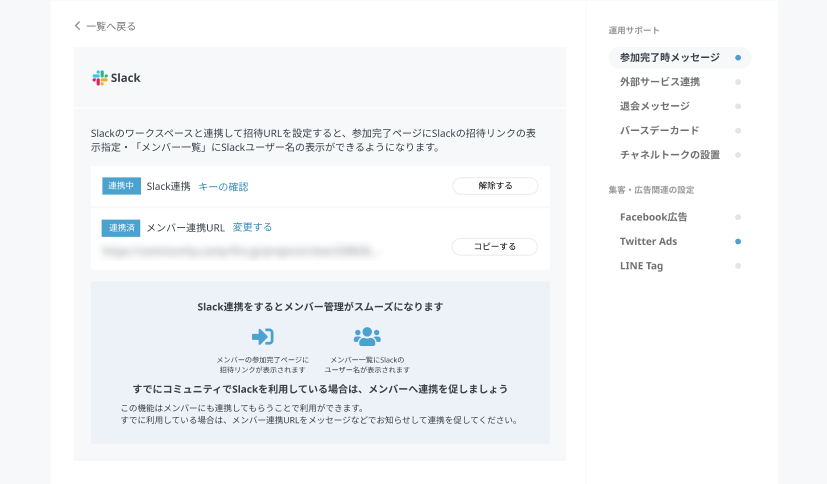Select バースデーカード menu item
Image resolution: width=827 pixels, height=484 pixels.
[x=659, y=130]
